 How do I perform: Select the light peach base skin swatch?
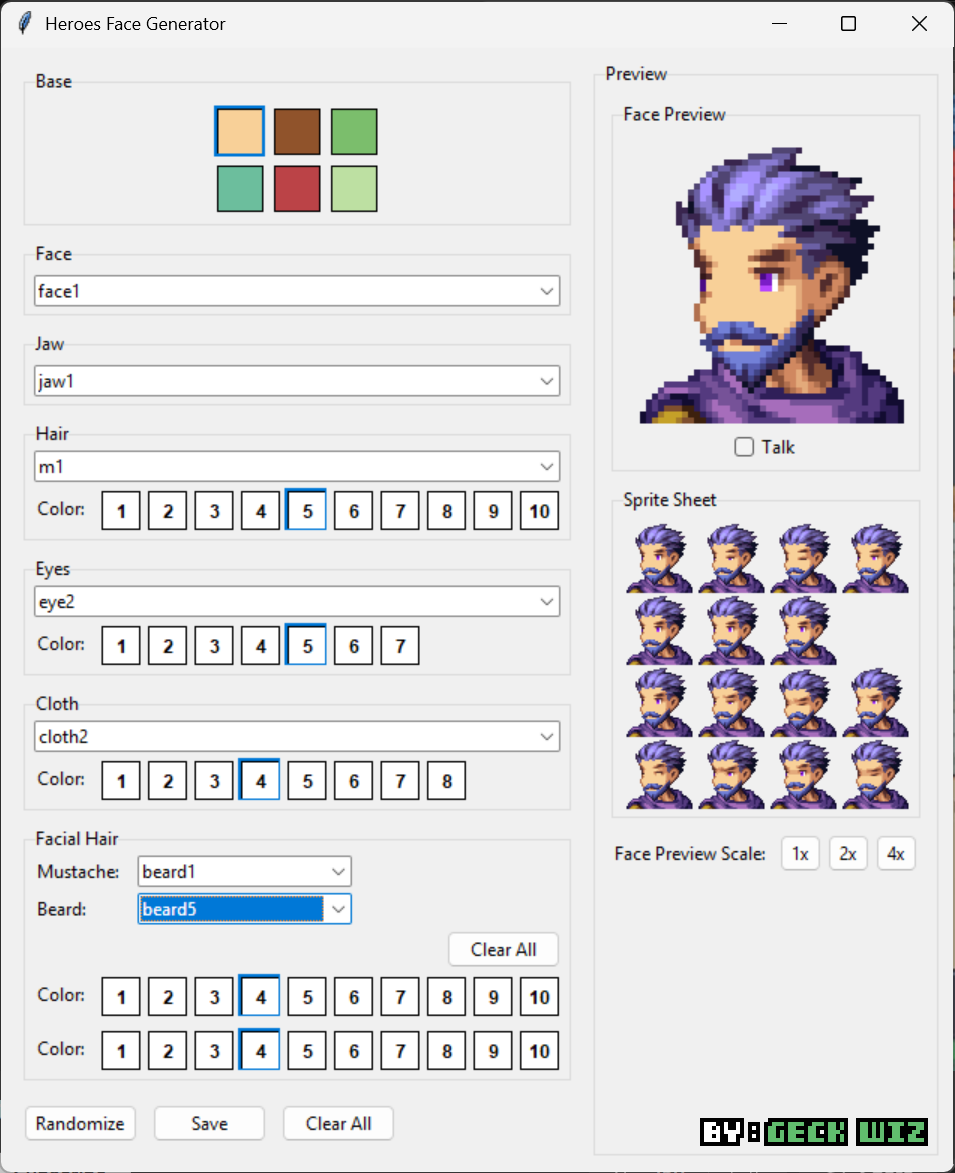[239, 131]
